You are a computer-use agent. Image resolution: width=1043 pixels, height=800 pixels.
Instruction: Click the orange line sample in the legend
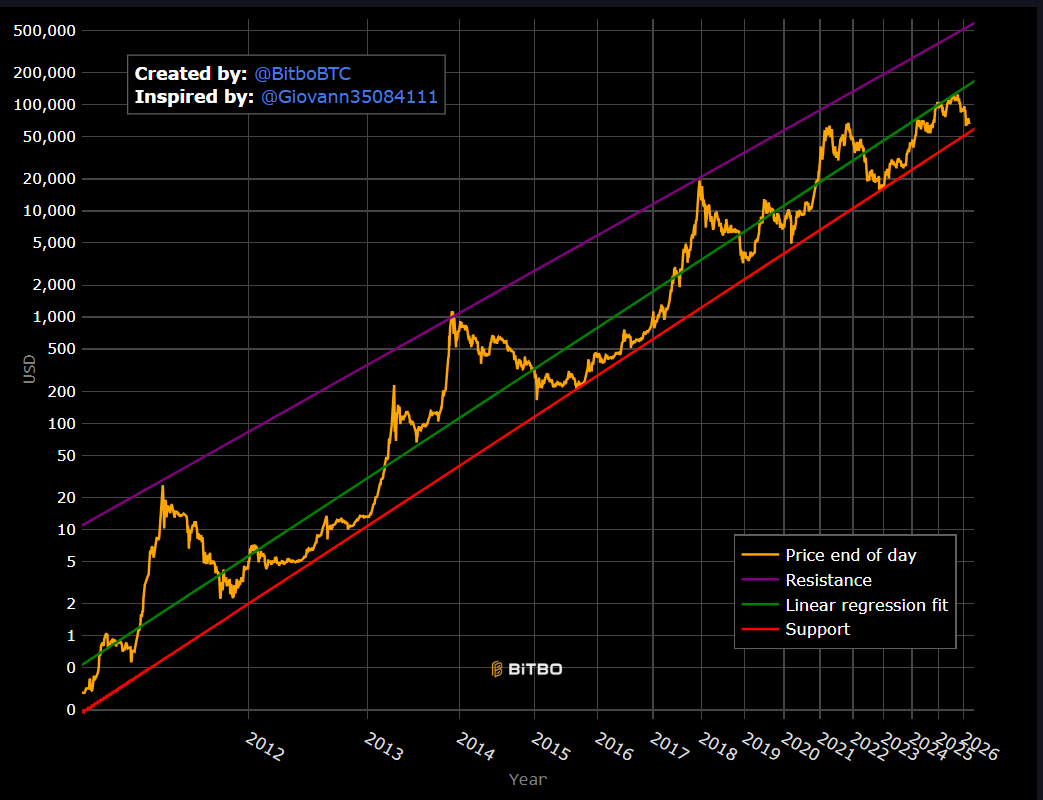coord(759,555)
